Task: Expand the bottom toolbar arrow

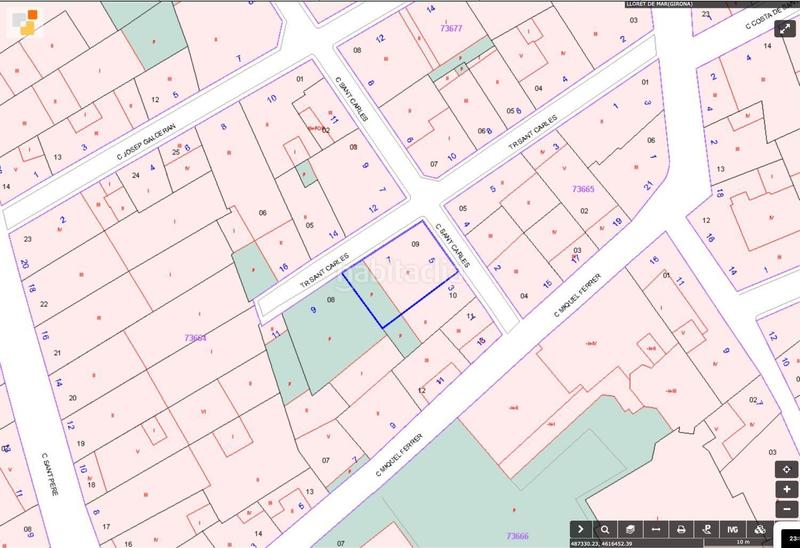Action: click(581, 528)
